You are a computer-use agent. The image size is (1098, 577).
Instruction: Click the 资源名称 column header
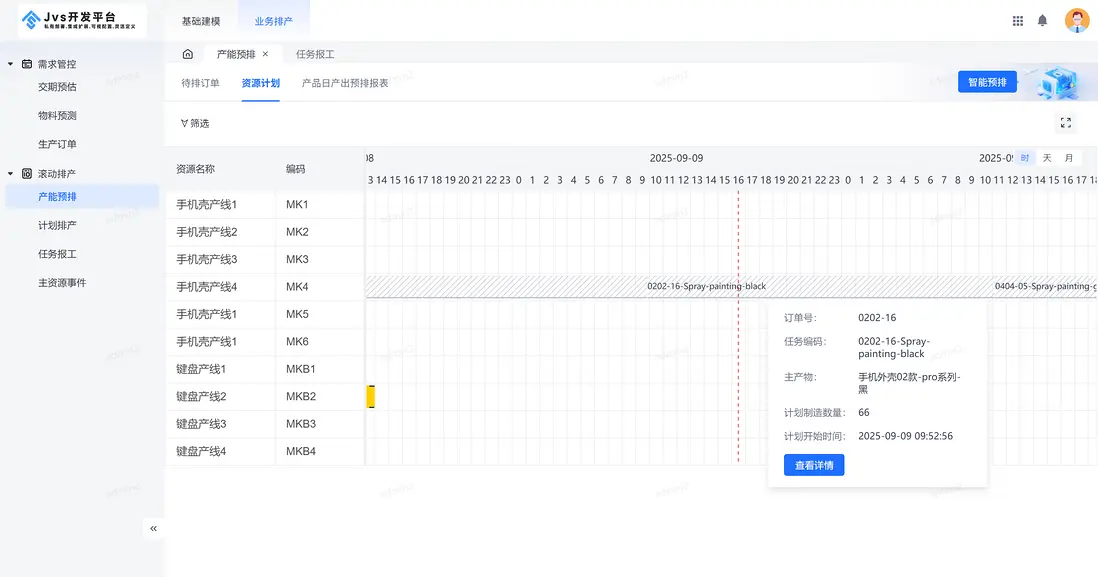(x=195, y=169)
